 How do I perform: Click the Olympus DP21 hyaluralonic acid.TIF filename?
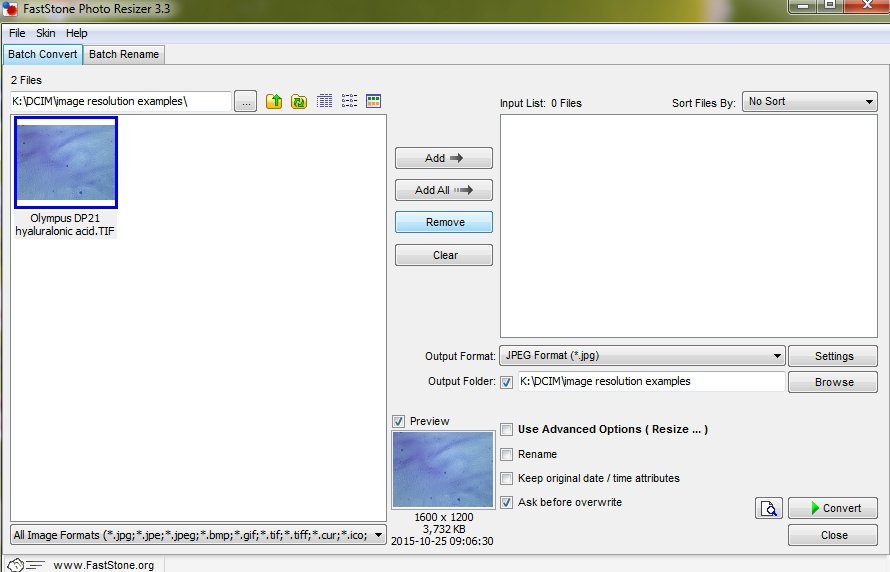point(65,225)
